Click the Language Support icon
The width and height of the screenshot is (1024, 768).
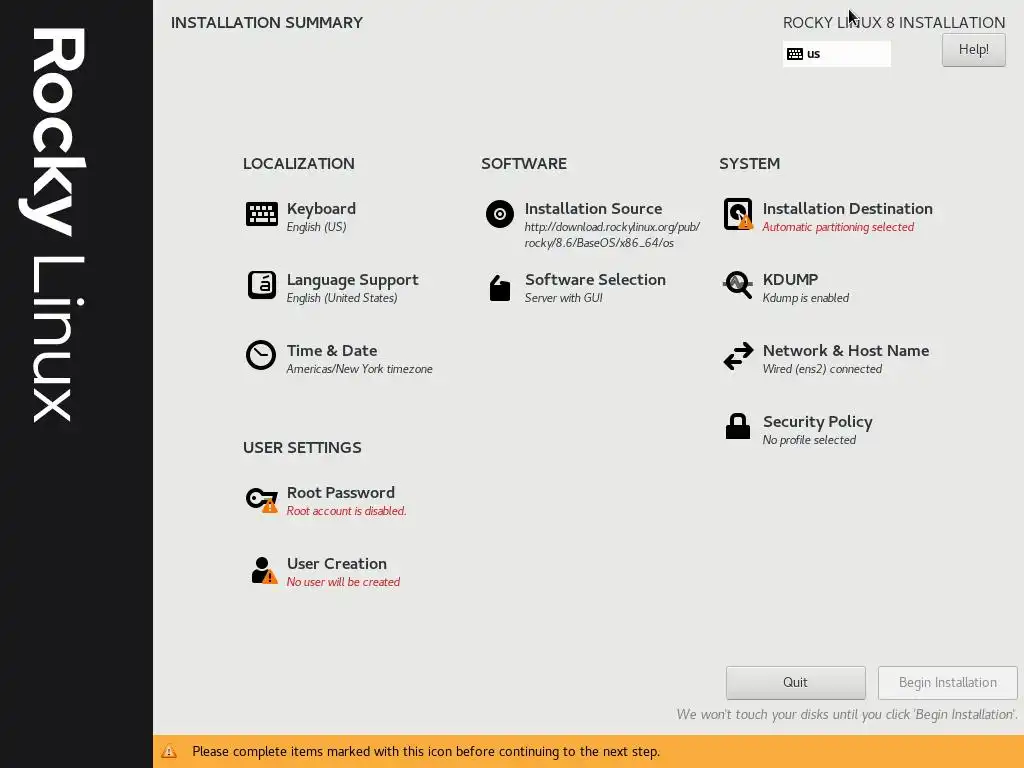click(261, 285)
